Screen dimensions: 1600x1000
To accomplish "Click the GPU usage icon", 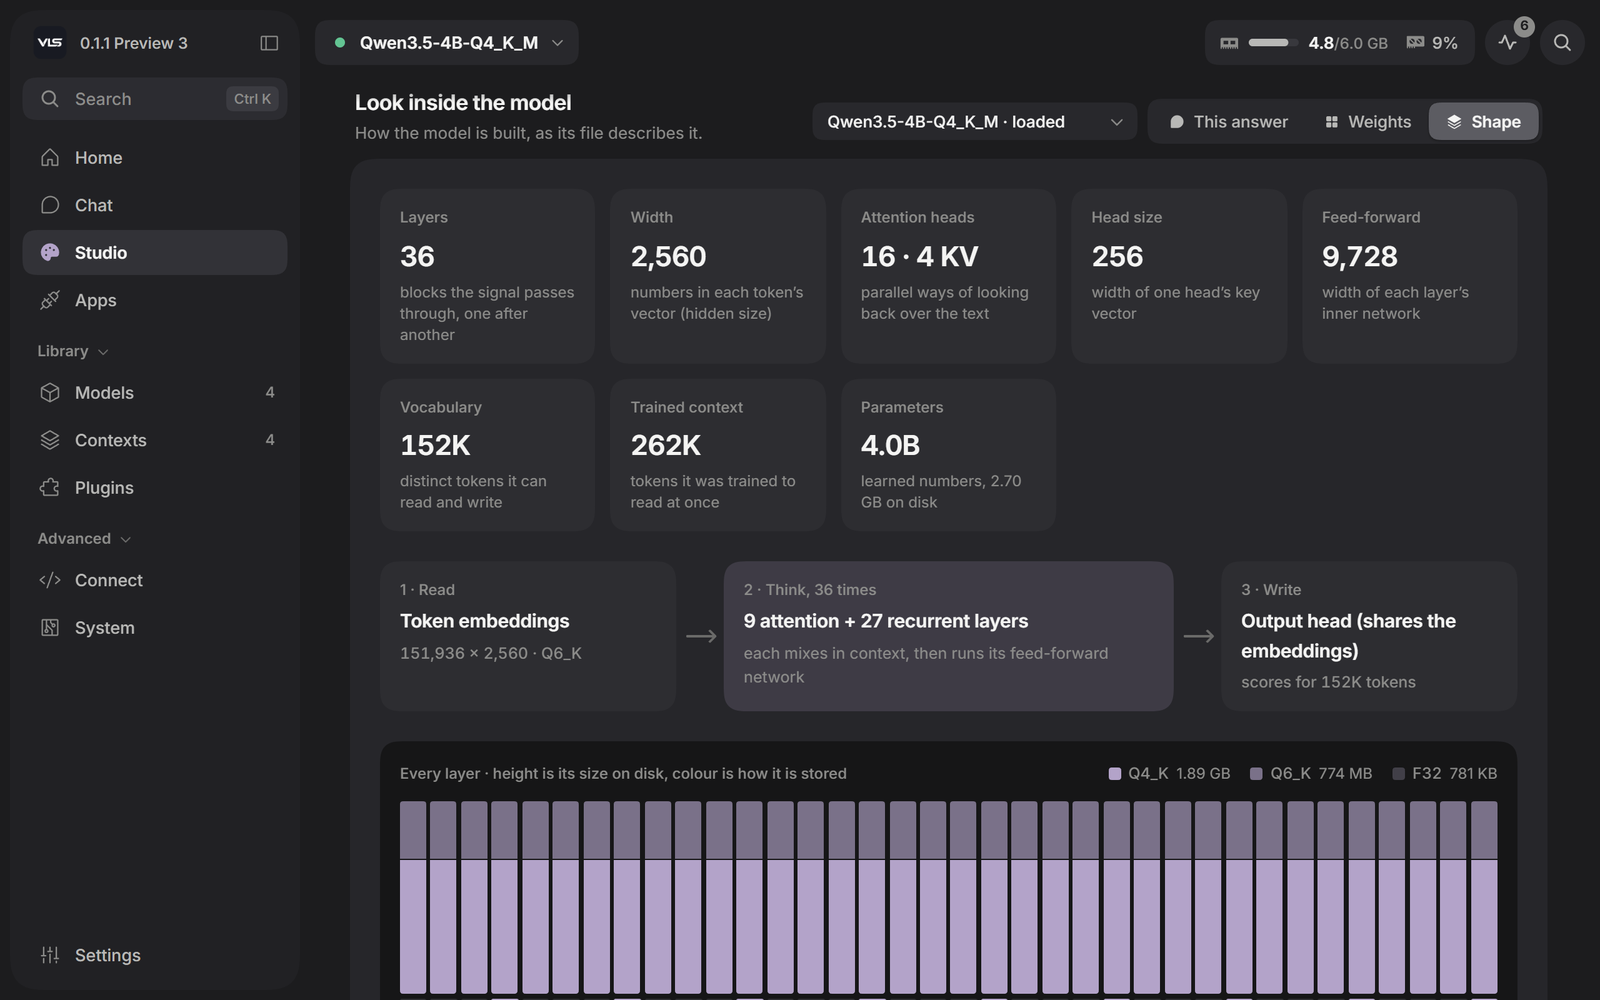I will click(x=1415, y=42).
